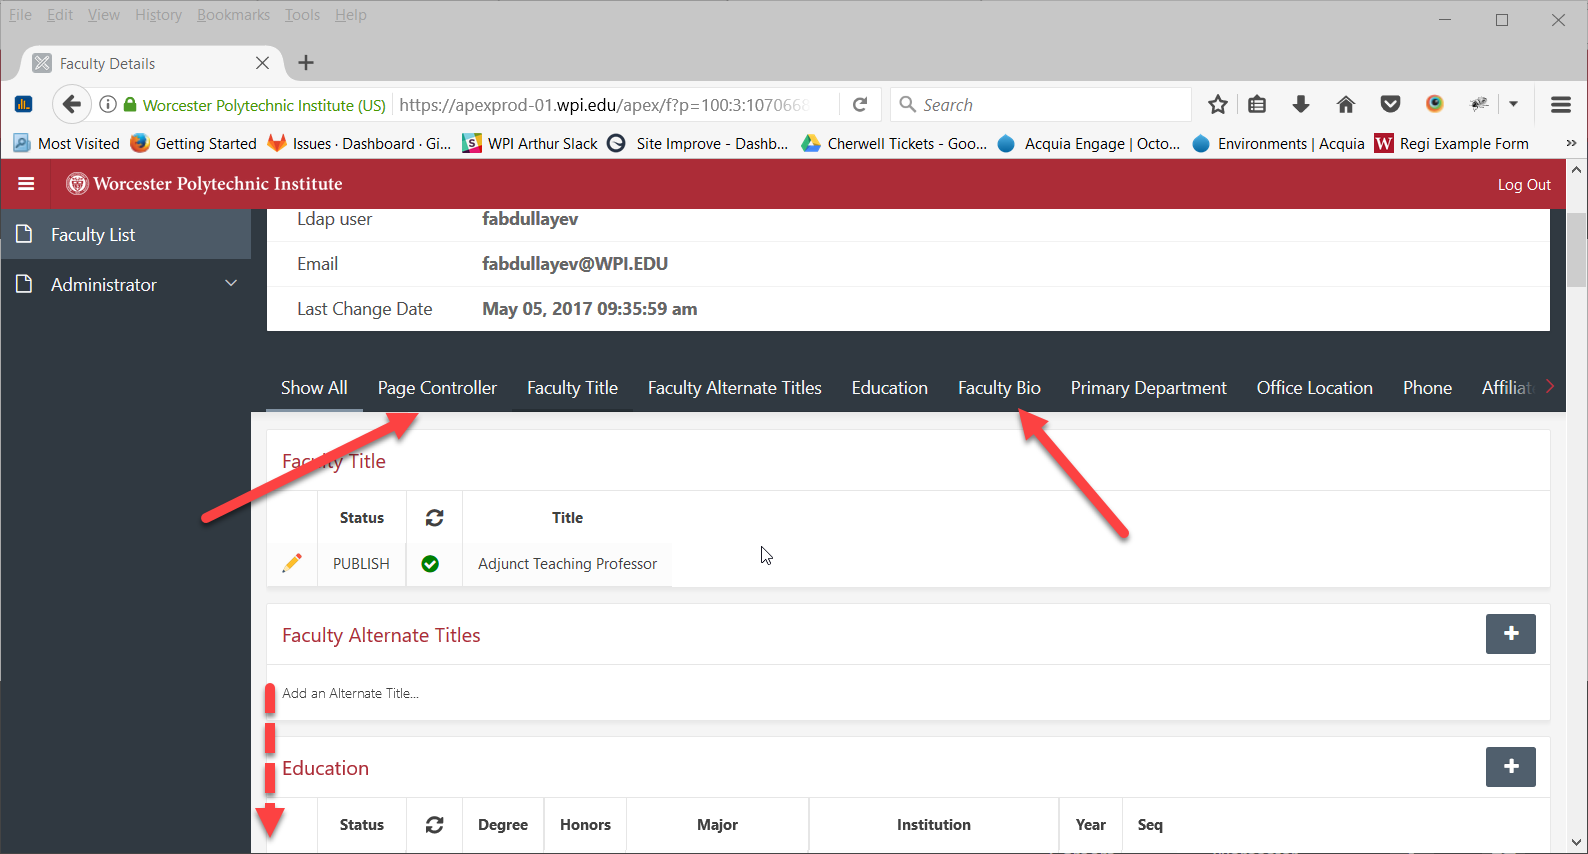Image resolution: width=1588 pixels, height=854 pixels.
Task: Click the browser back arrow button
Action: pos(71,105)
